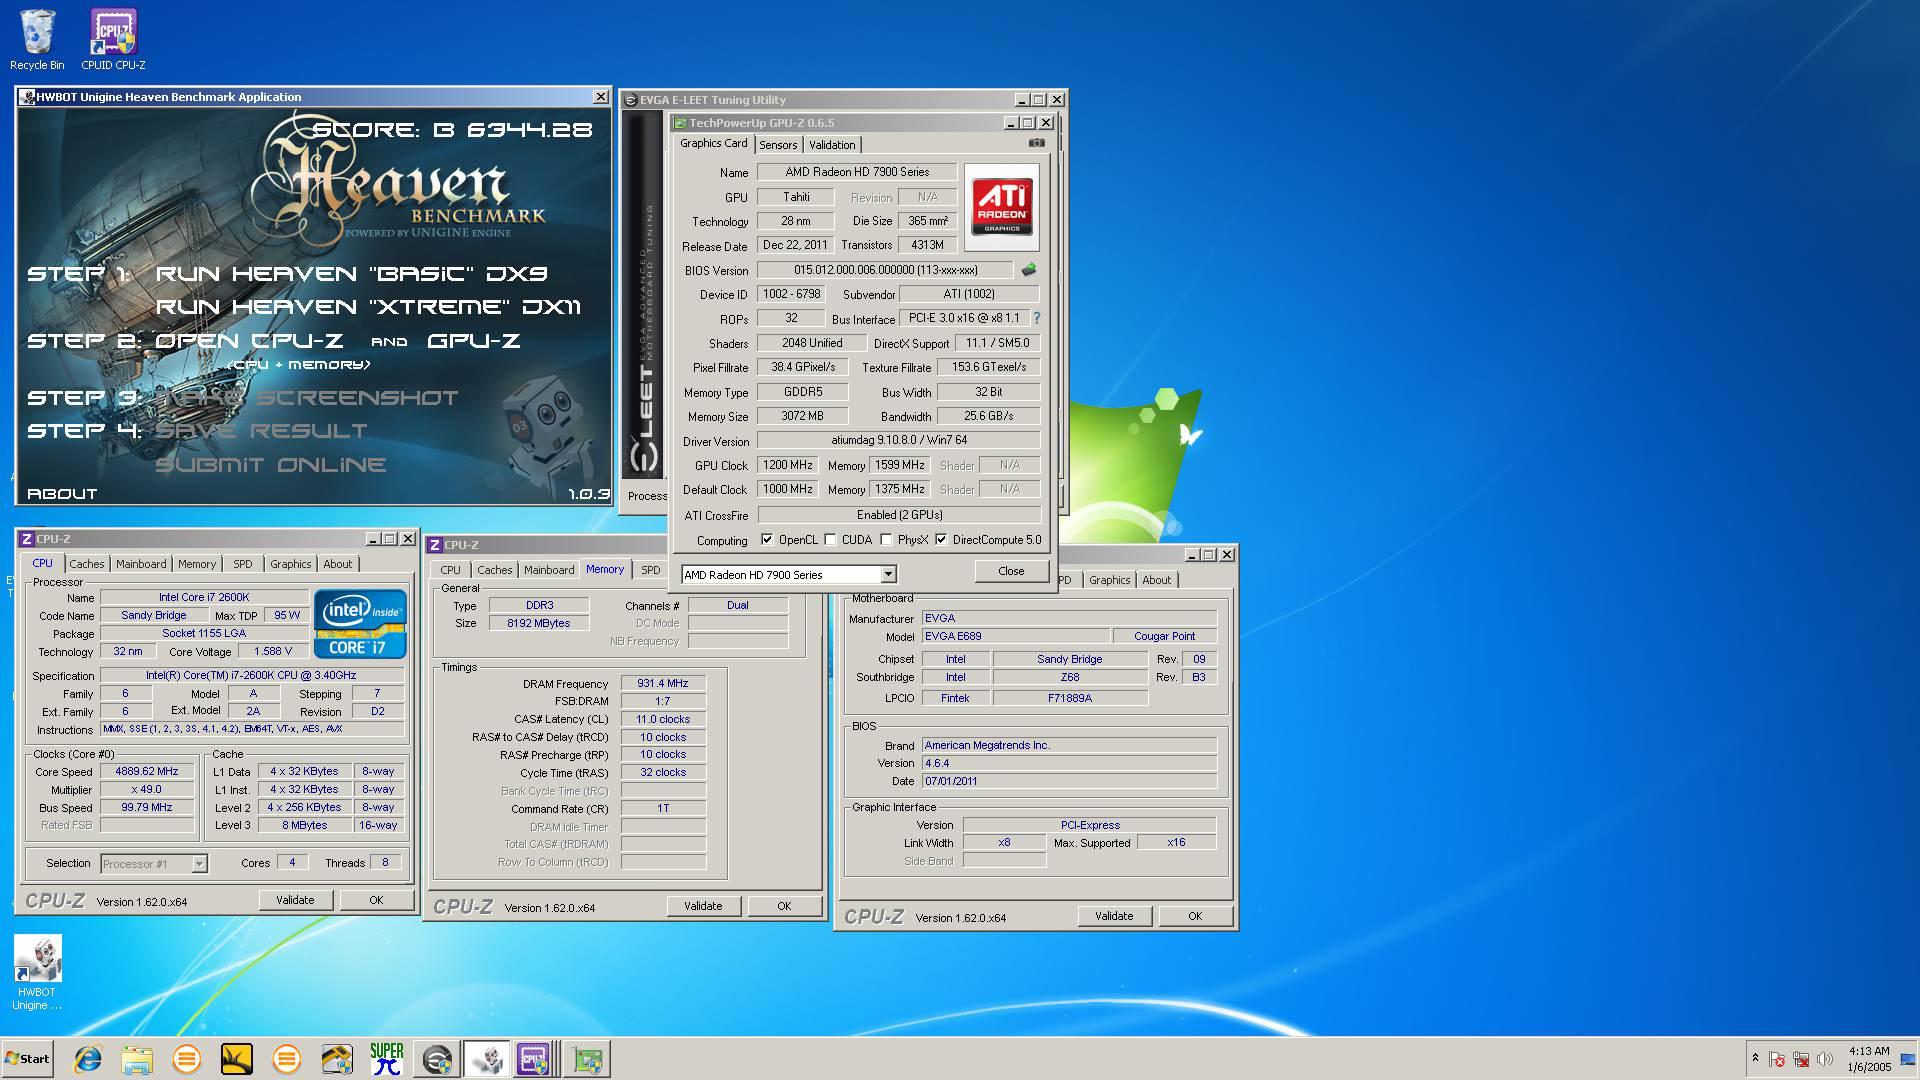Screen dimensions: 1920x1080
Task: Launch Internet Explorer from the taskbar
Action: [x=88, y=1059]
